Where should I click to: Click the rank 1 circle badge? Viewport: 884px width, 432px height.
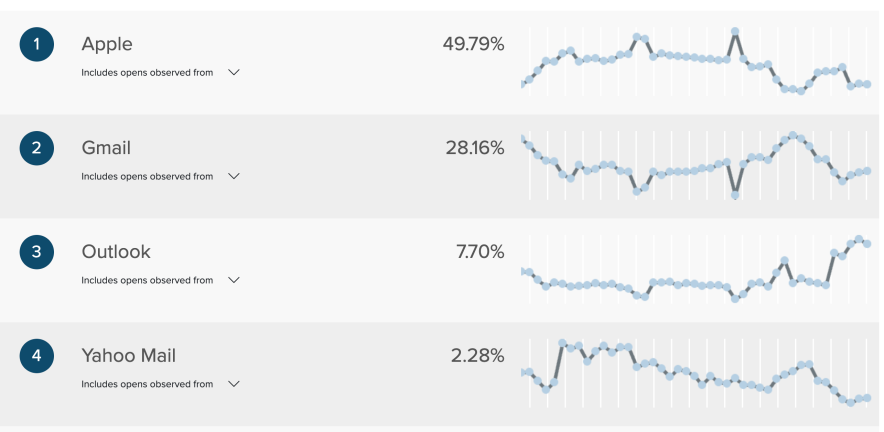pos(37,44)
